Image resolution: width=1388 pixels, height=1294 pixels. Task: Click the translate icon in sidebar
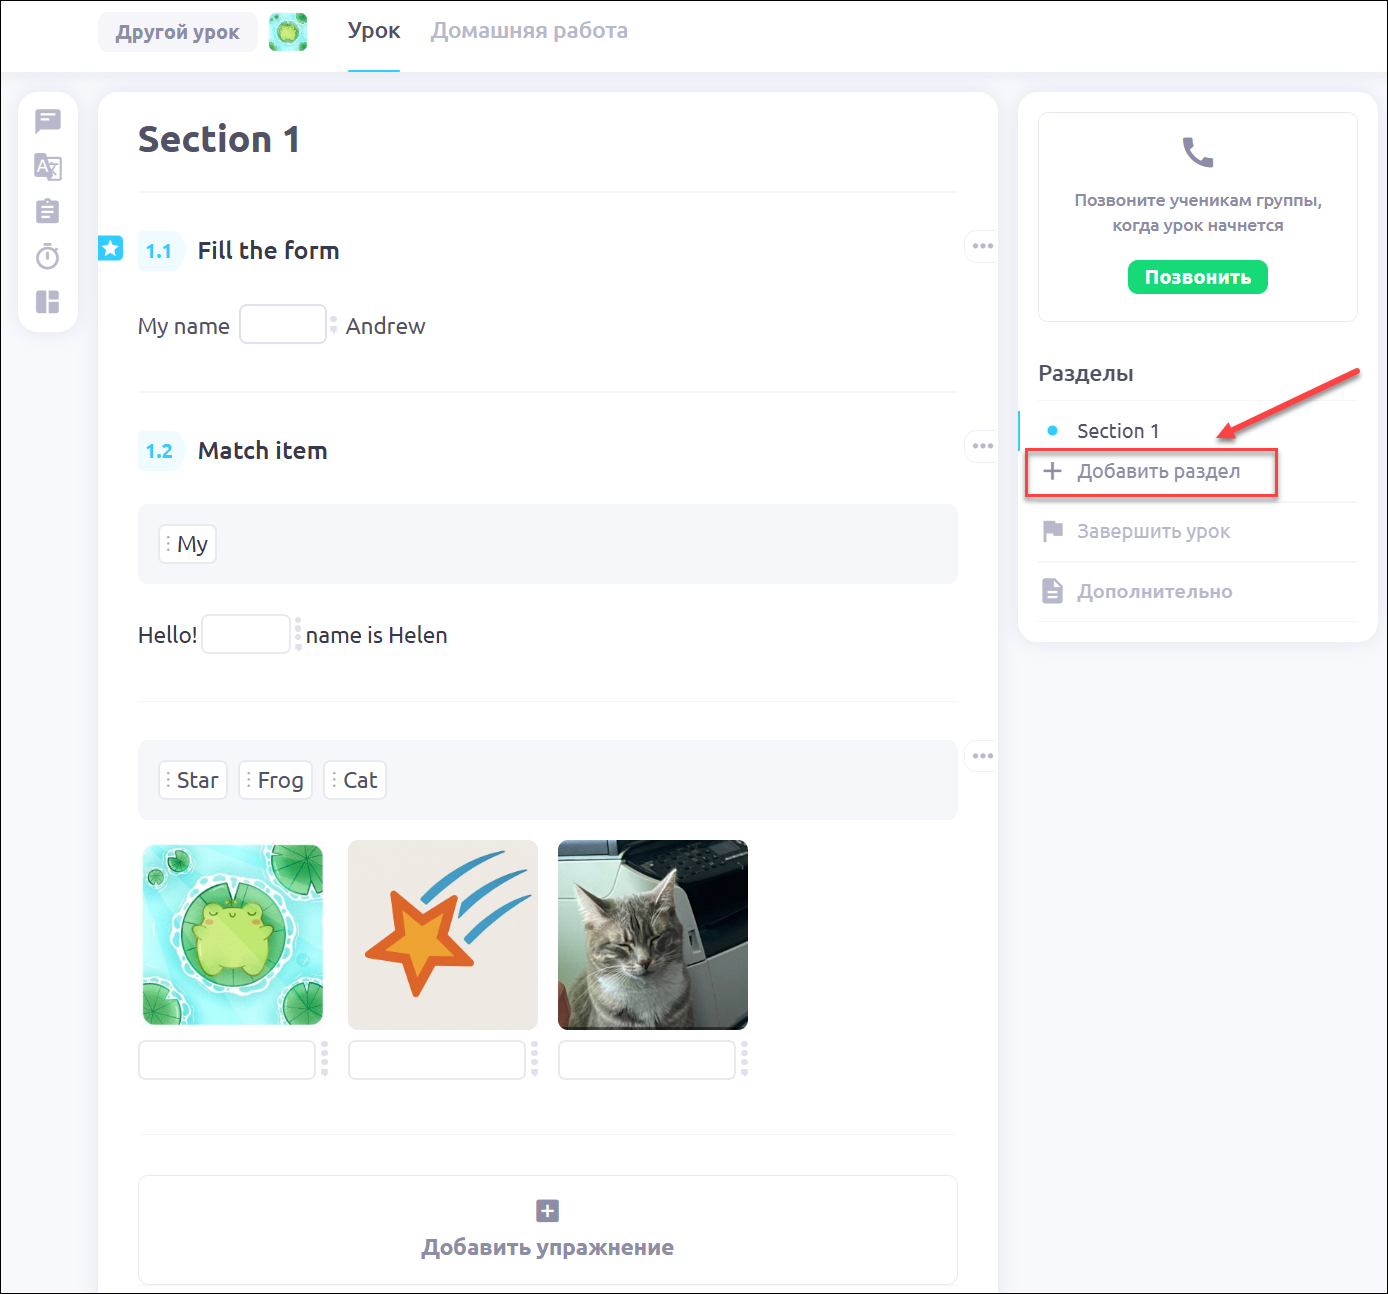48,166
